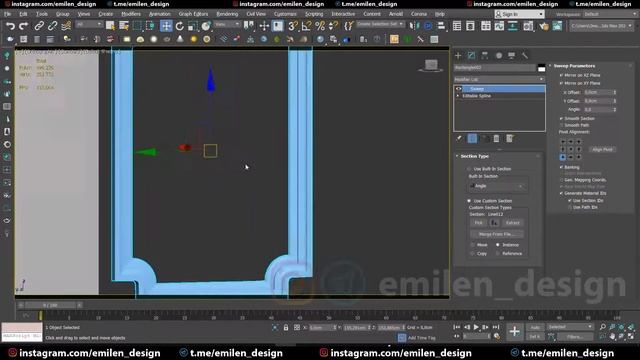Open the Motion panel tab icon
Image resolution: width=640 pixels, height=360 pixels.
pos(498,56)
